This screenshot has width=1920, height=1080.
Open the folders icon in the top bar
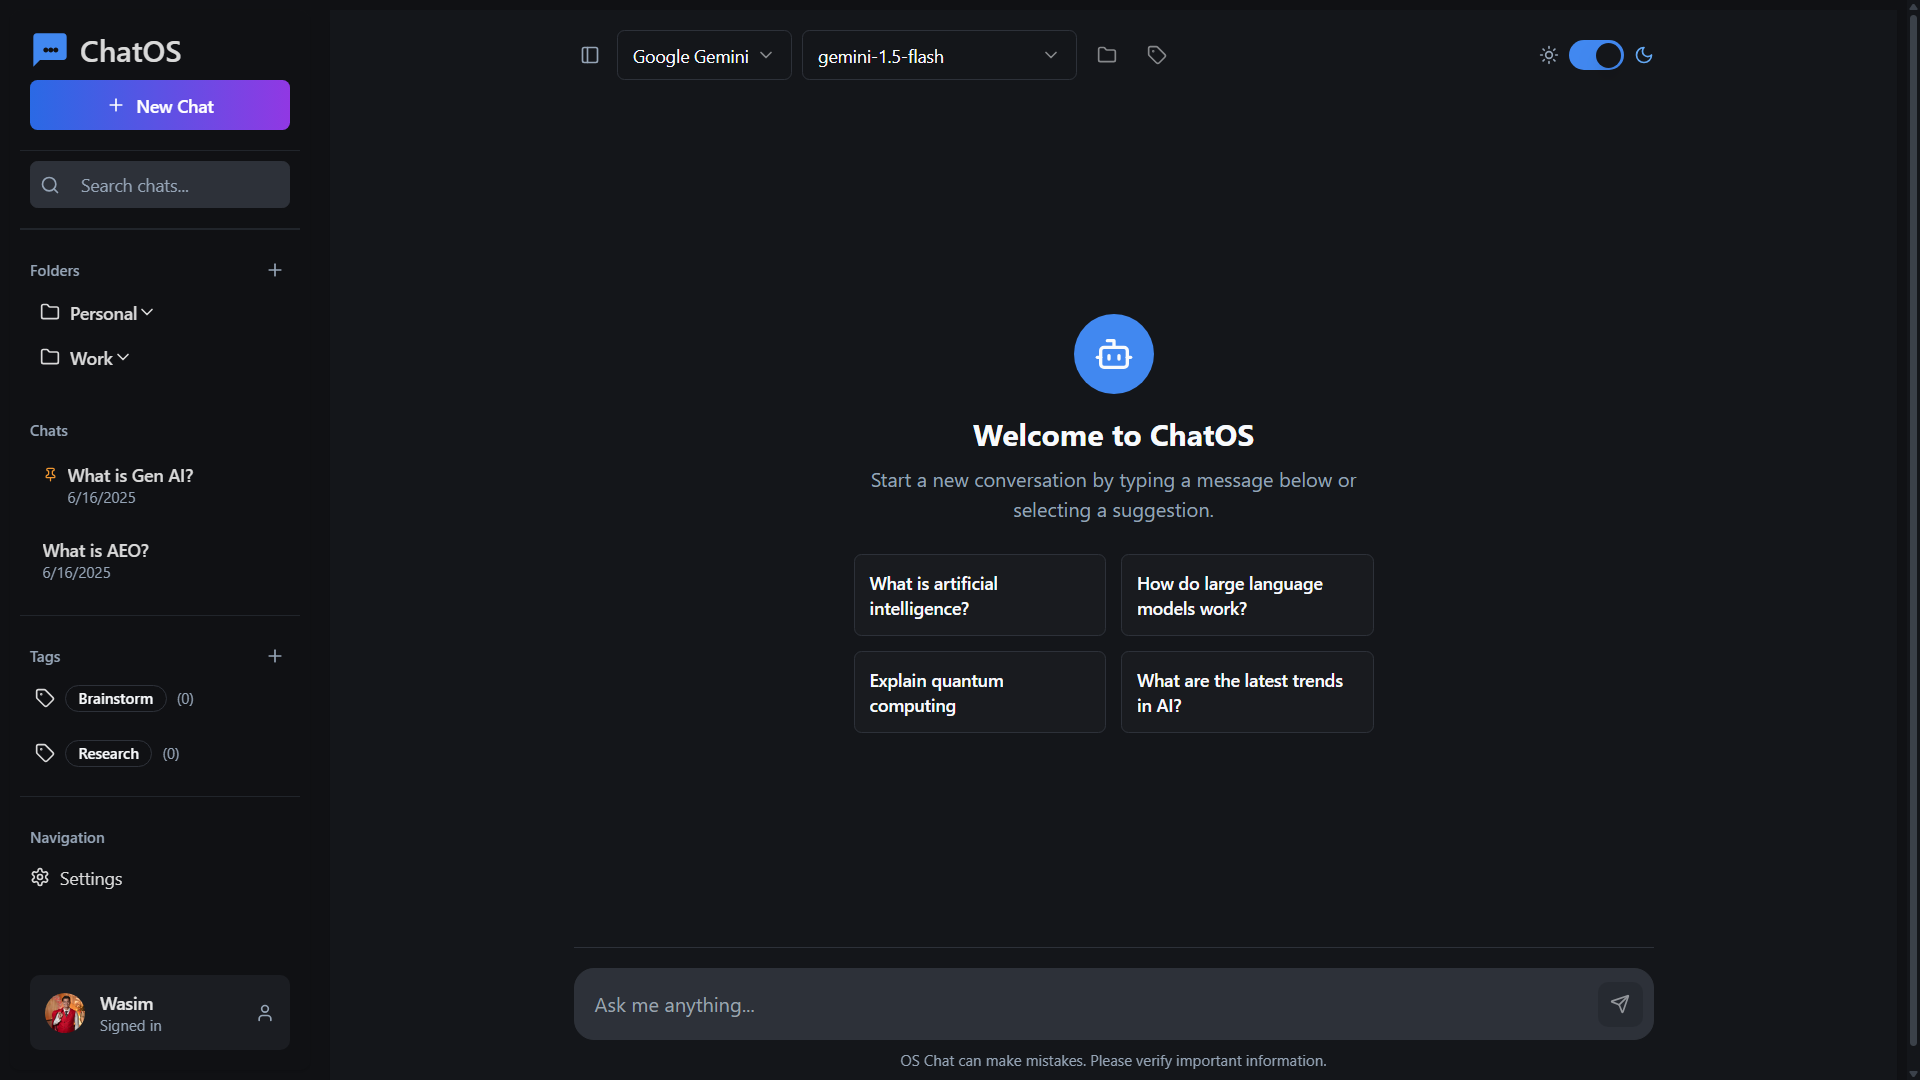click(1107, 55)
